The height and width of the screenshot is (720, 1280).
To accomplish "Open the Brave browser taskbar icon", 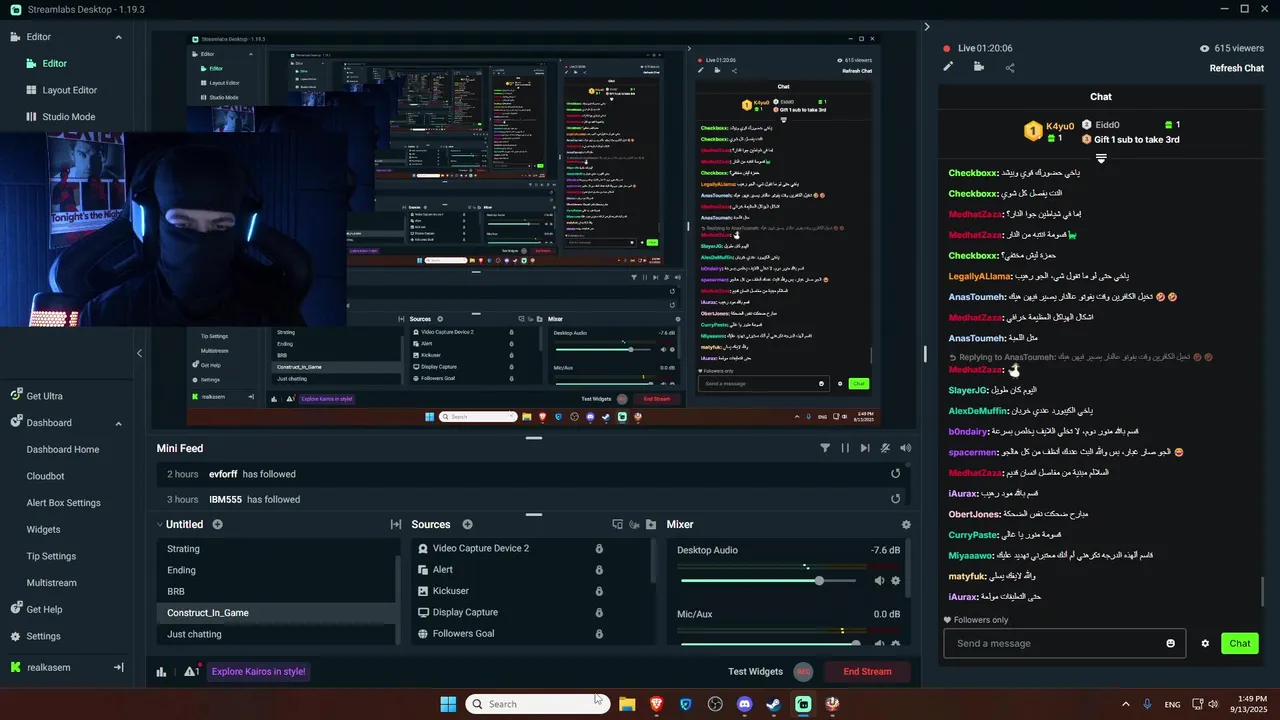I will point(656,704).
